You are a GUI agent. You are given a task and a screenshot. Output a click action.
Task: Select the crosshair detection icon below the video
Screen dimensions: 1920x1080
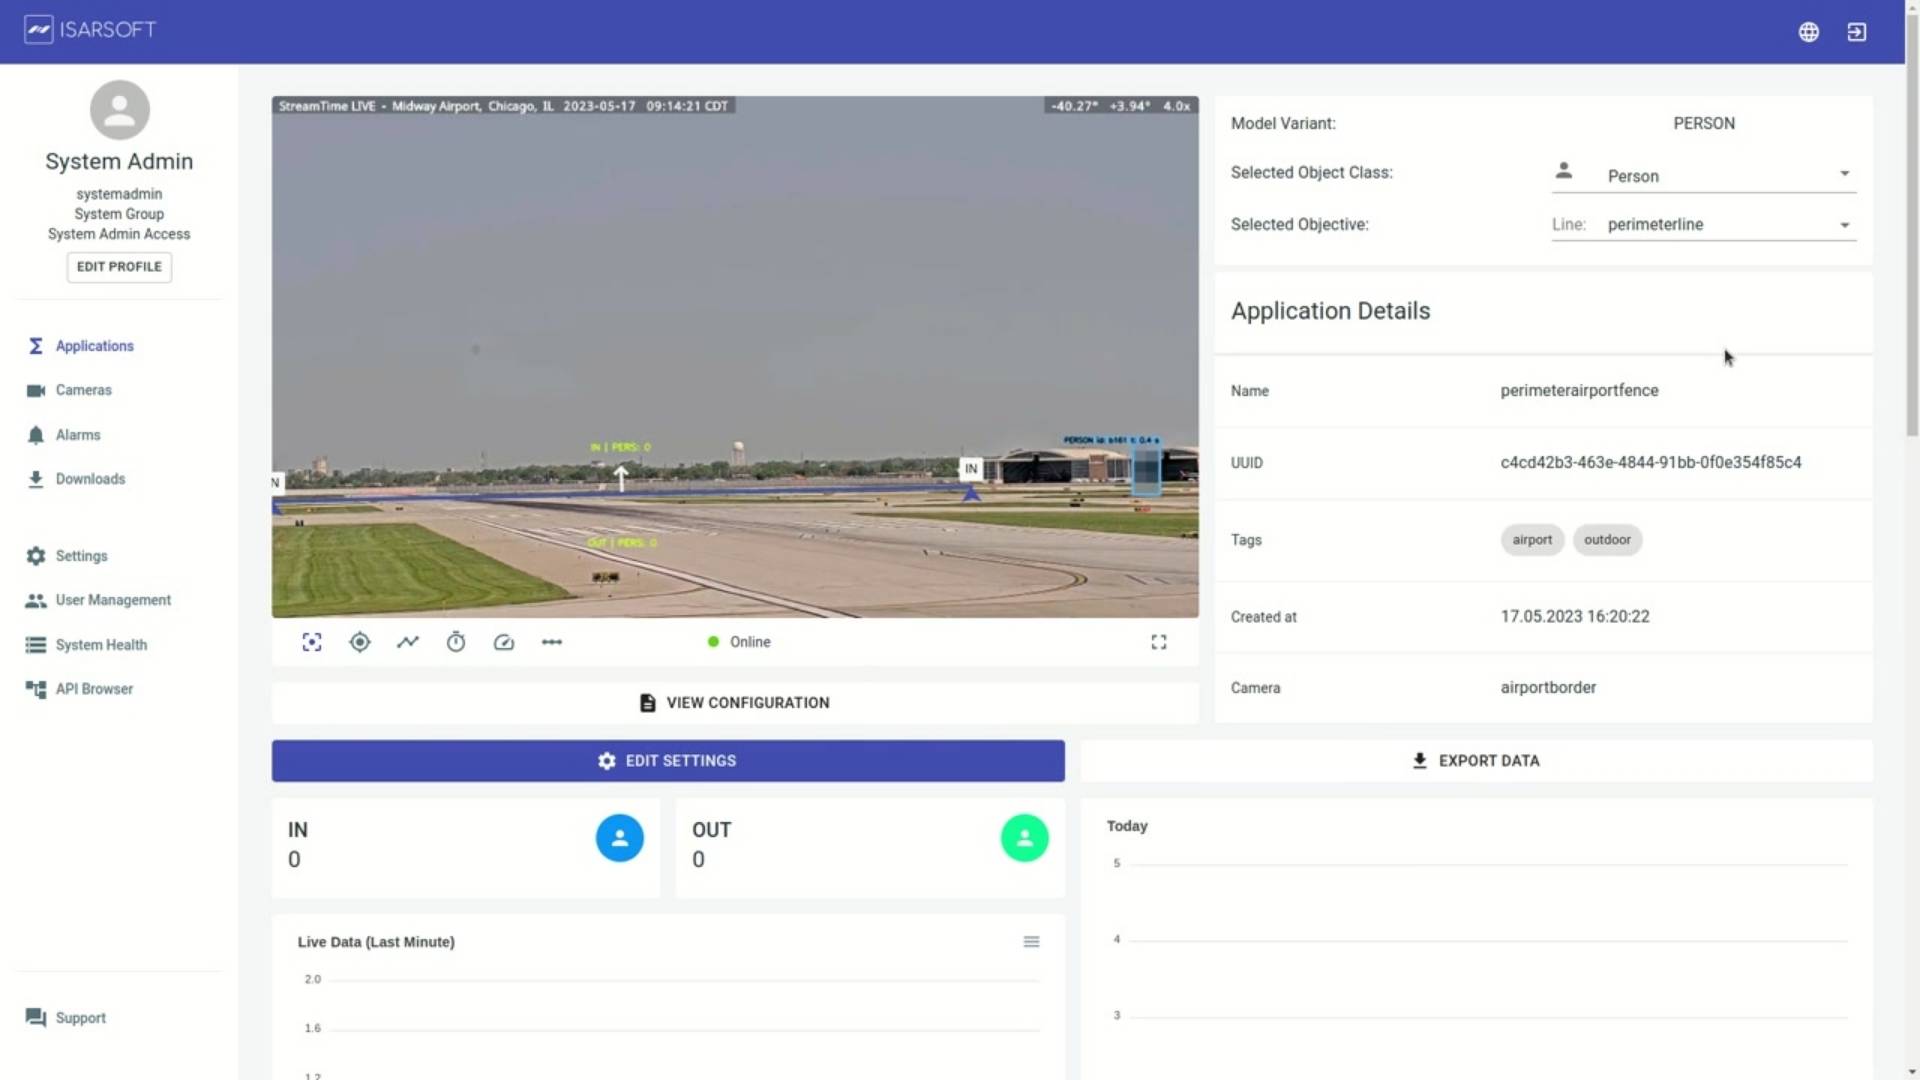(x=359, y=642)
